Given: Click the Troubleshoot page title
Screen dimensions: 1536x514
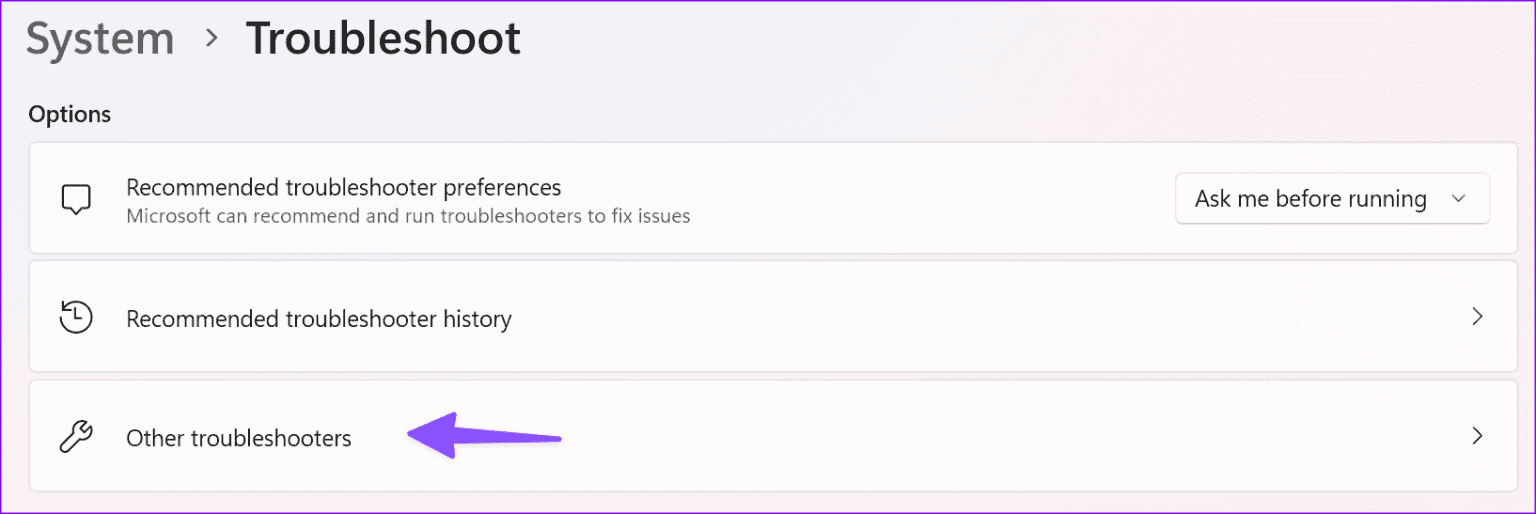Looking at the screenshot, I should 384,39.
